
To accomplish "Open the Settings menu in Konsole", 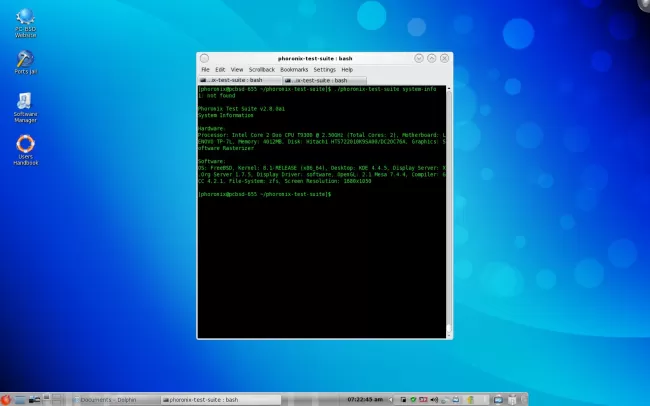I will point(324,70).
